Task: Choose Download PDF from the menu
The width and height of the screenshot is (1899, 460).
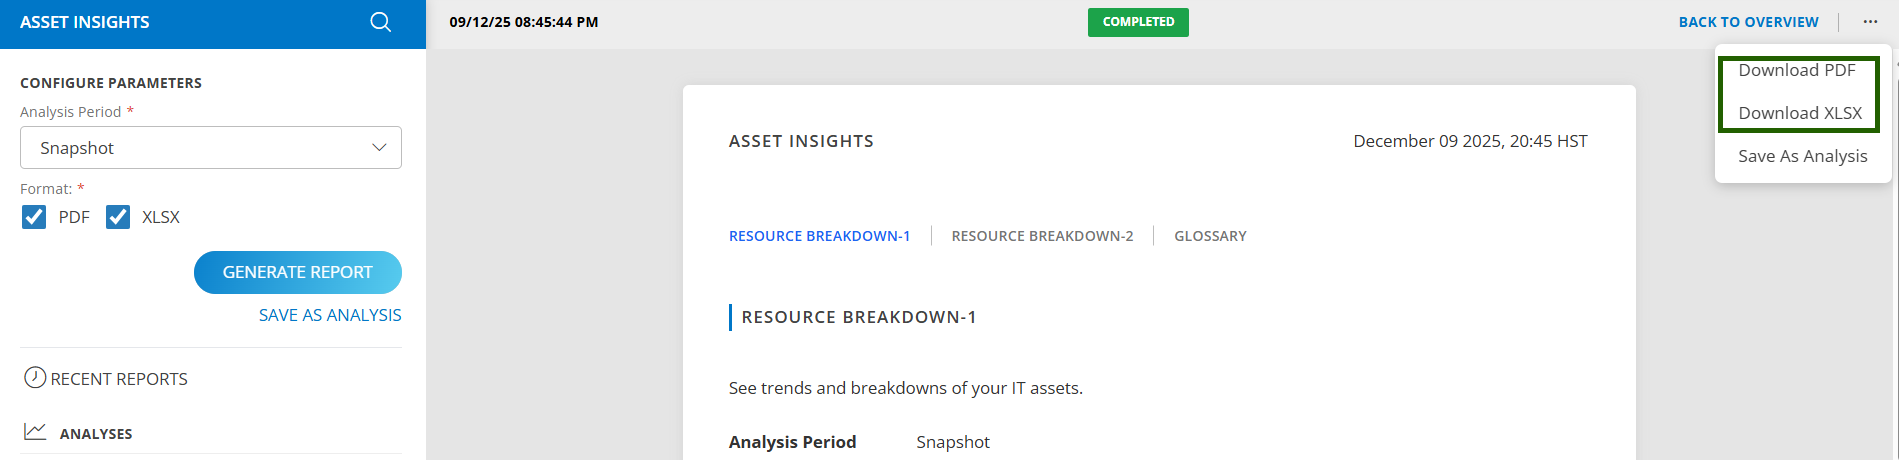Action: (x=1796, y=71)
